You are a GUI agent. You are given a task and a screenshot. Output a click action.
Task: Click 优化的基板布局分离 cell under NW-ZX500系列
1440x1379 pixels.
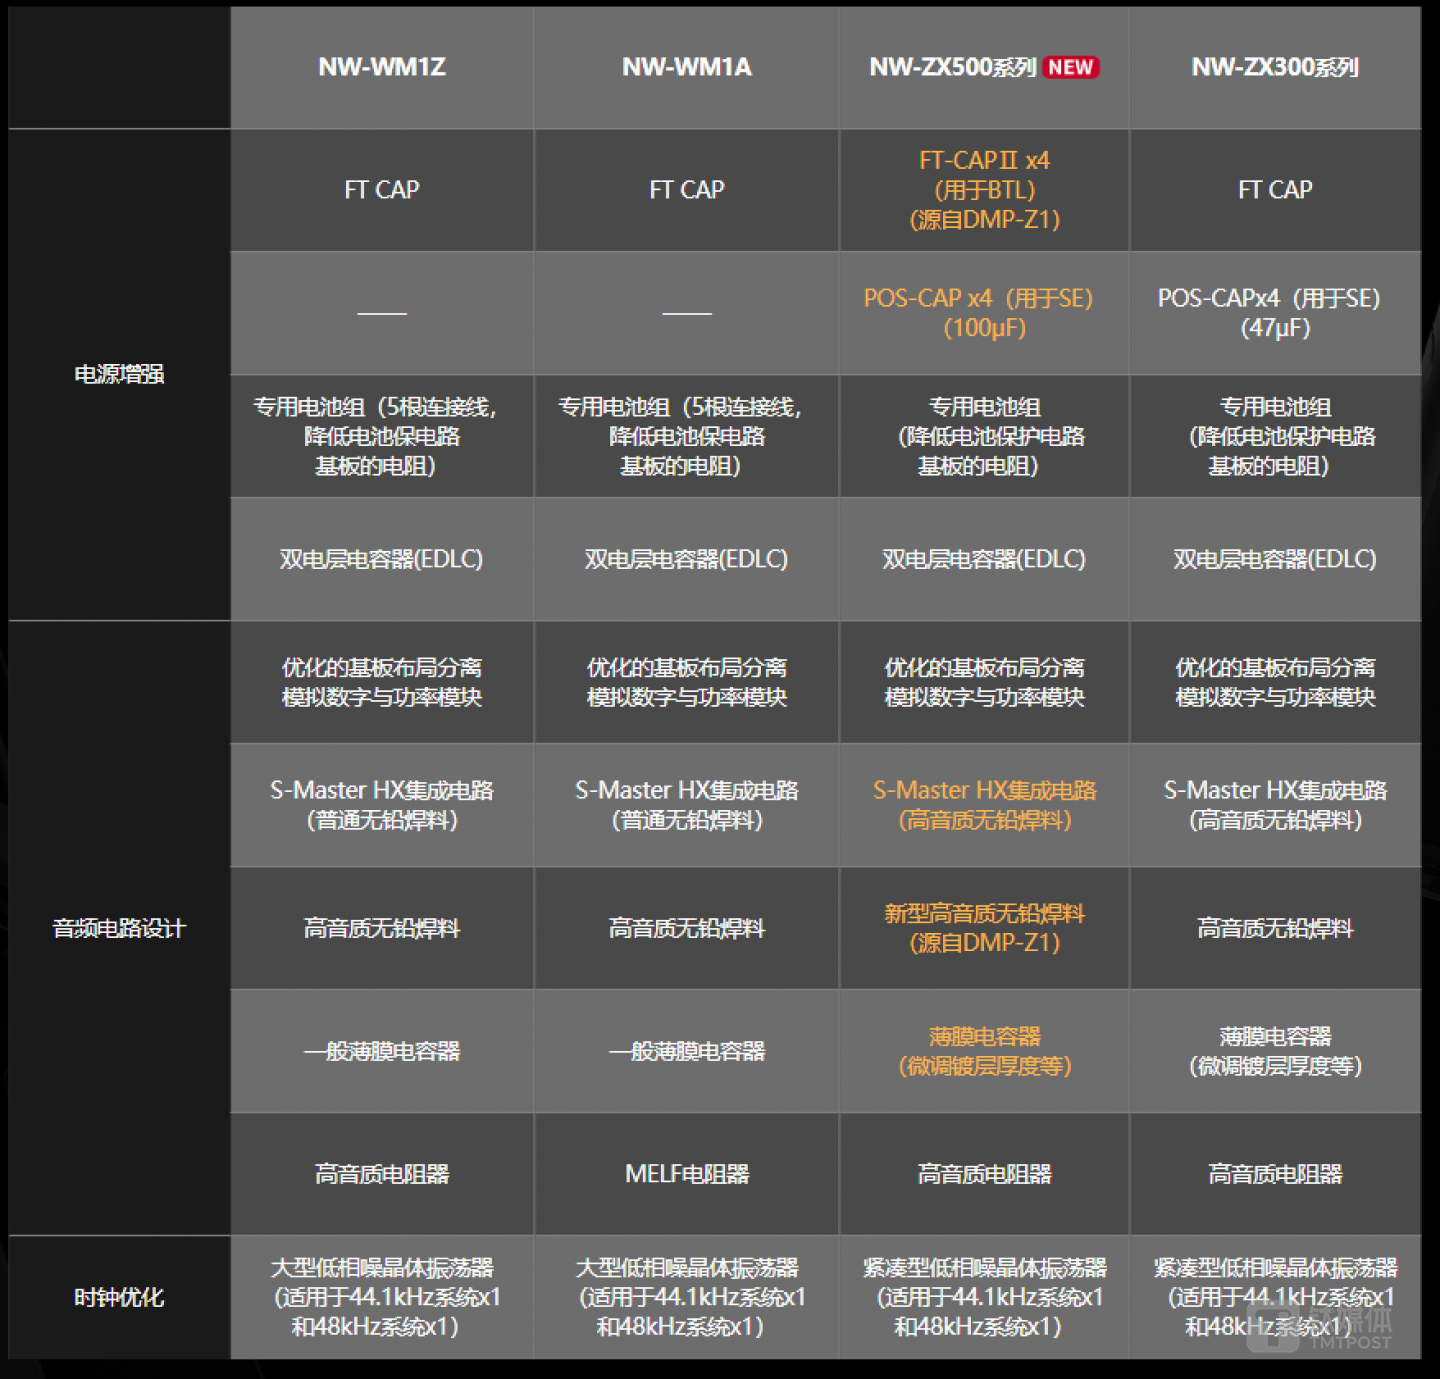[985, 682]
